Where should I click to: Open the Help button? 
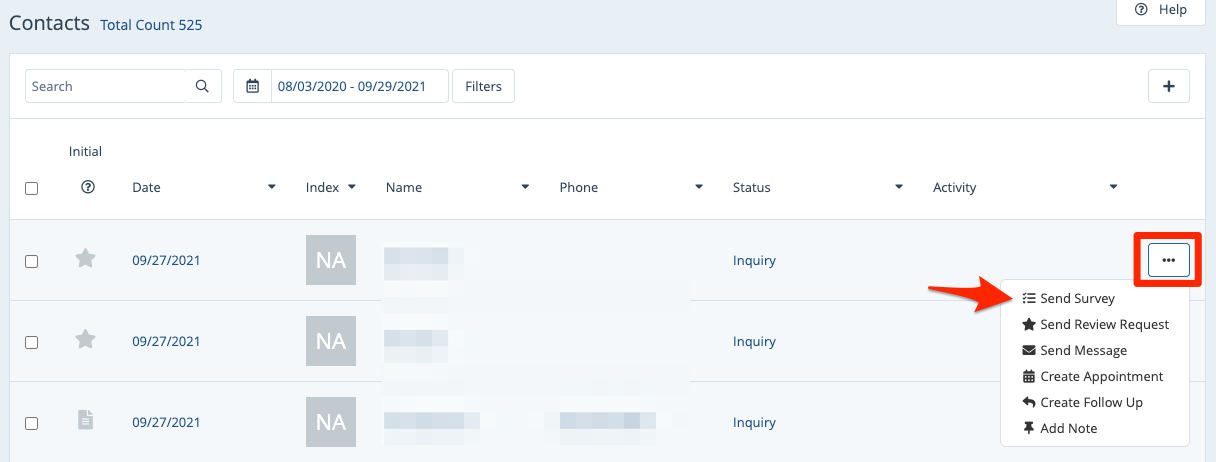tap(1160, 10)
